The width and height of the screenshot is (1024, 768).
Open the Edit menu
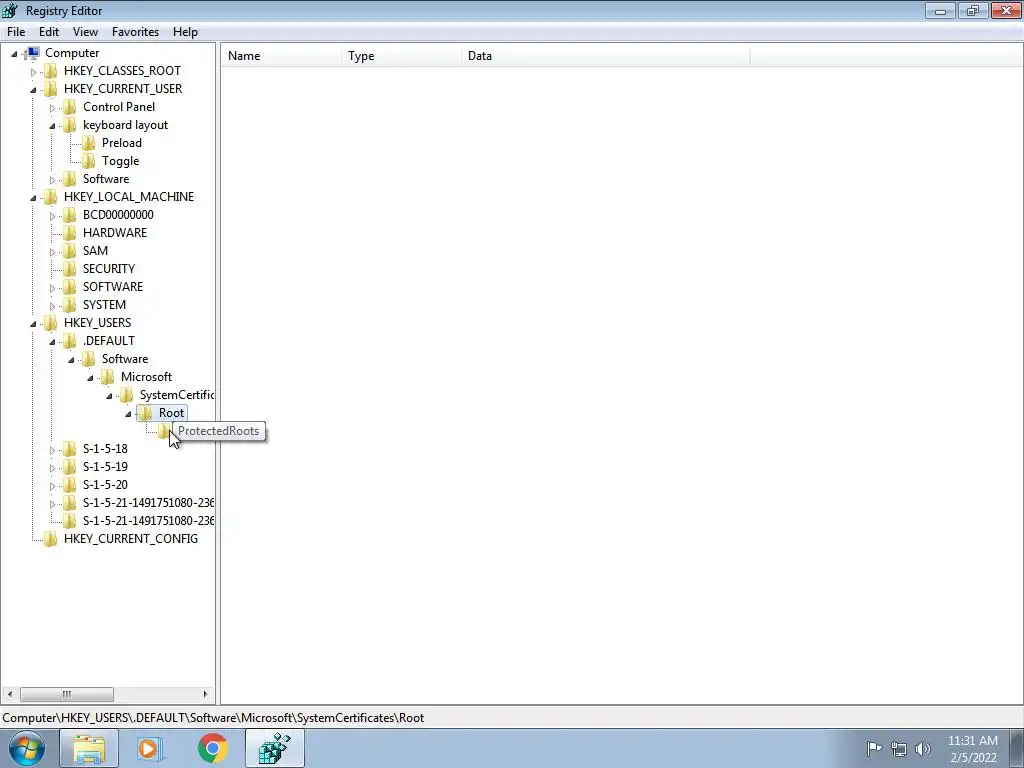49,31
